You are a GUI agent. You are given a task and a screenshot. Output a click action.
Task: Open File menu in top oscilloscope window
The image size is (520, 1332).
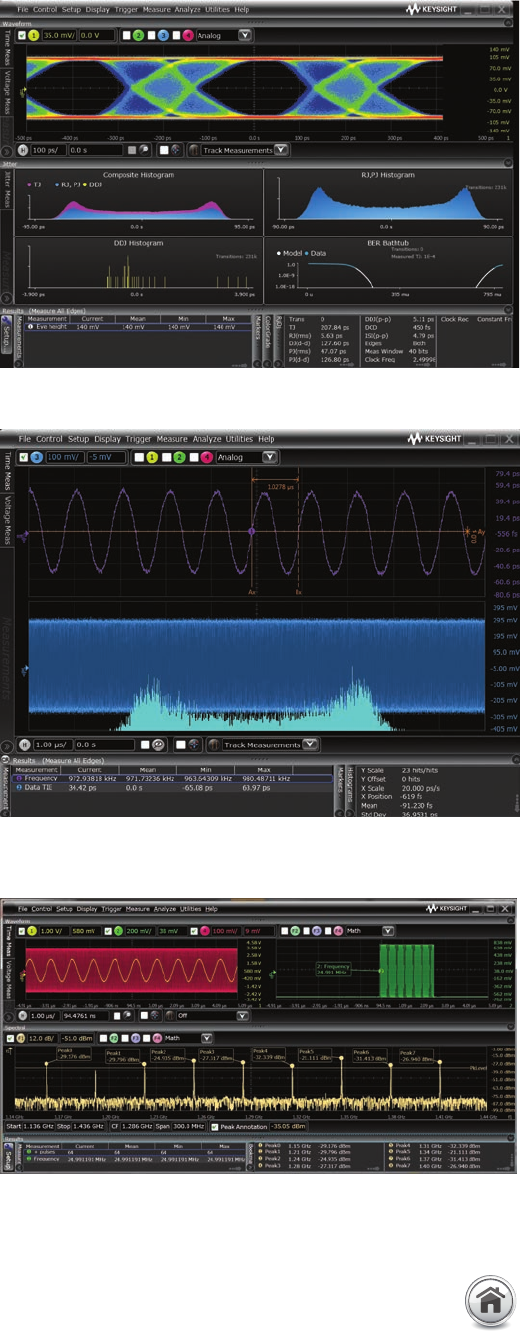(22, 8)
